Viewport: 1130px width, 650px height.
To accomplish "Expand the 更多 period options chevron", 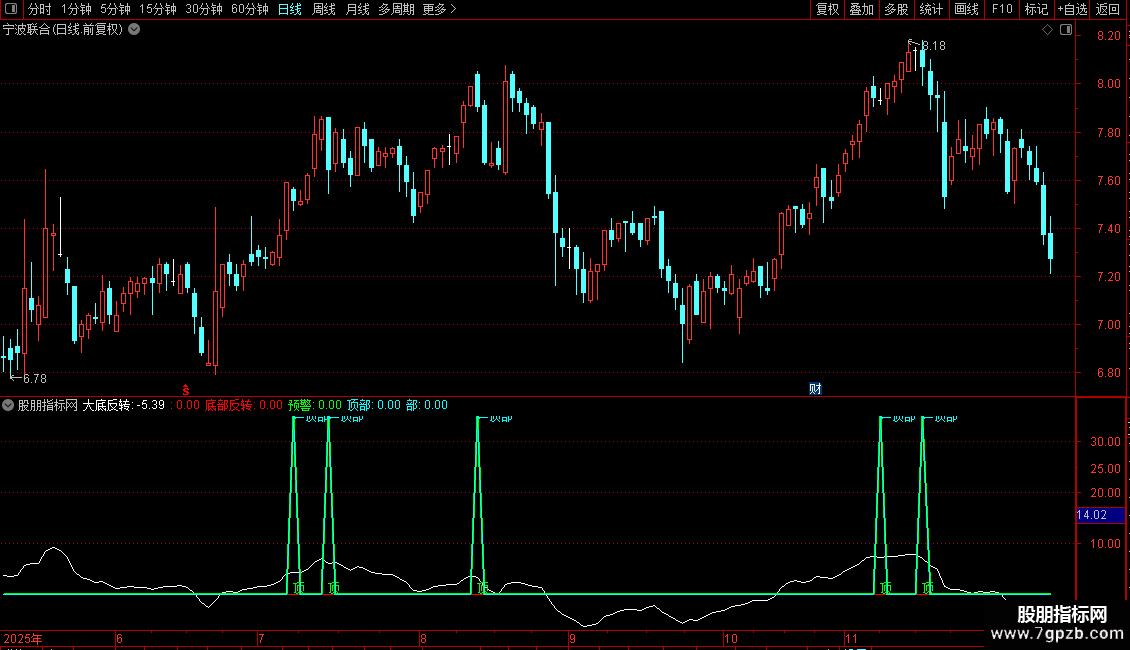I will (453, 9).
